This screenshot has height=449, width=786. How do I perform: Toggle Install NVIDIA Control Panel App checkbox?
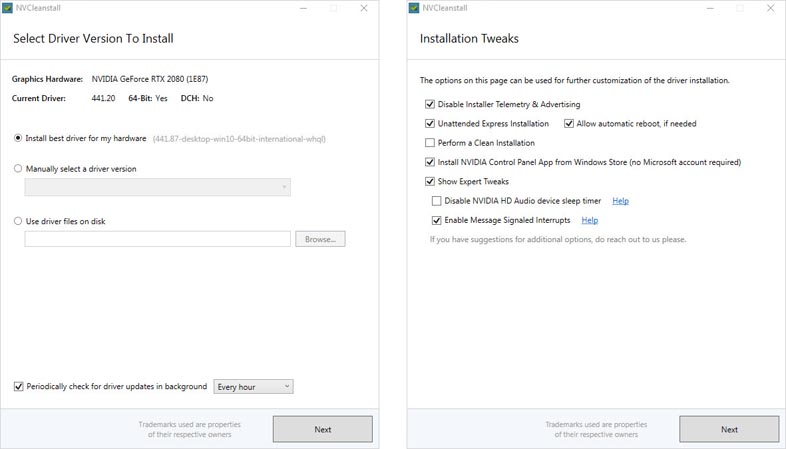(430, 162)
